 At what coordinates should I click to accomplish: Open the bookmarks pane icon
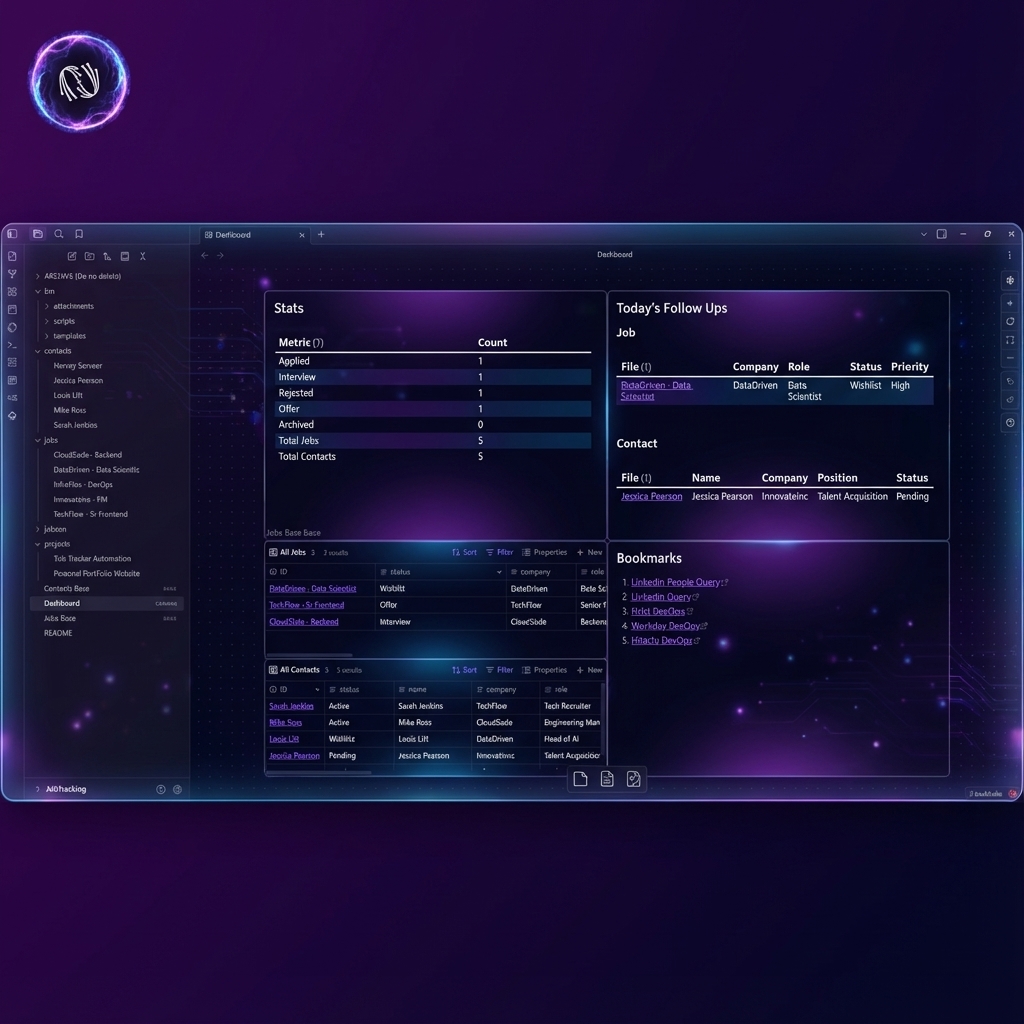[79, 234]
